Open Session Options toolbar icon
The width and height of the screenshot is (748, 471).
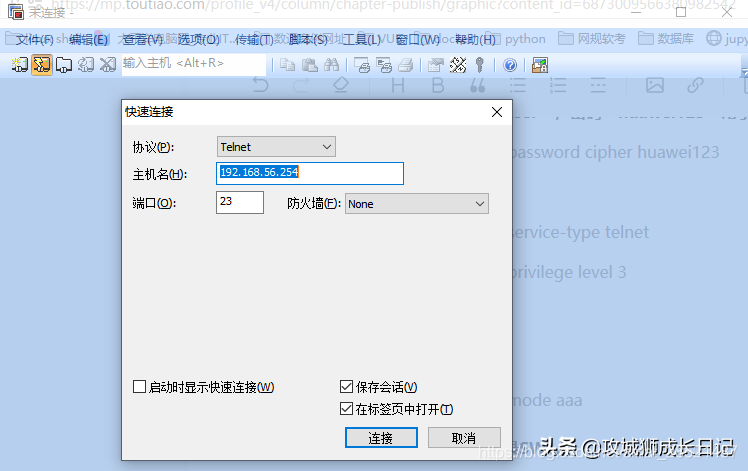(436, 65)
